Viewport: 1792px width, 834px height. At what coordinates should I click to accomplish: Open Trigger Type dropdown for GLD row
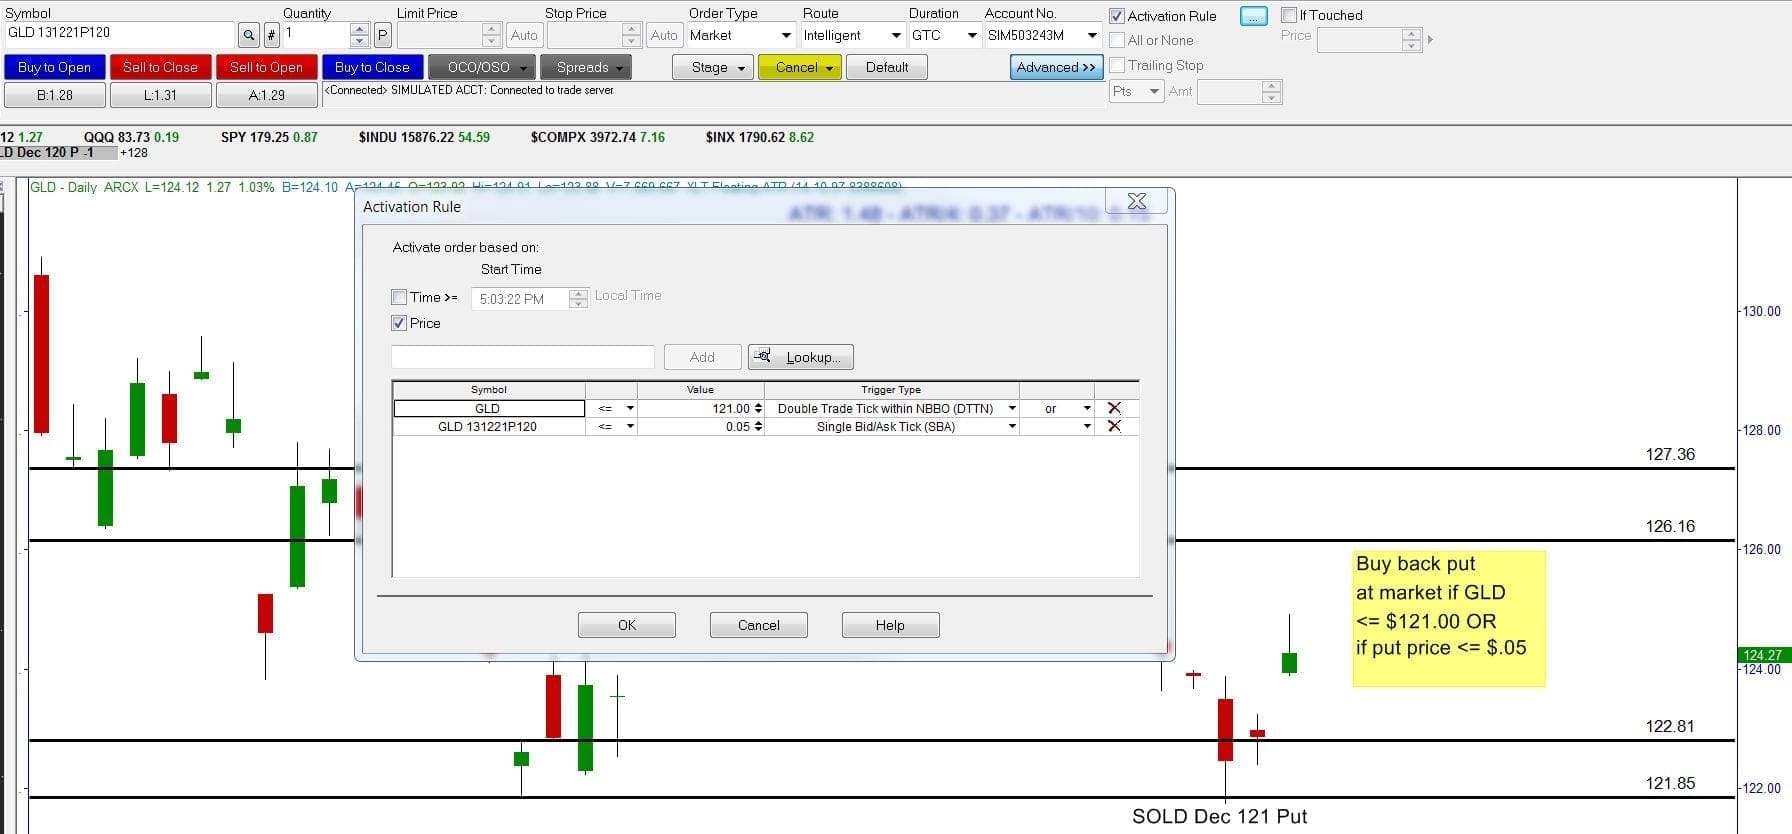[1011, 408]
